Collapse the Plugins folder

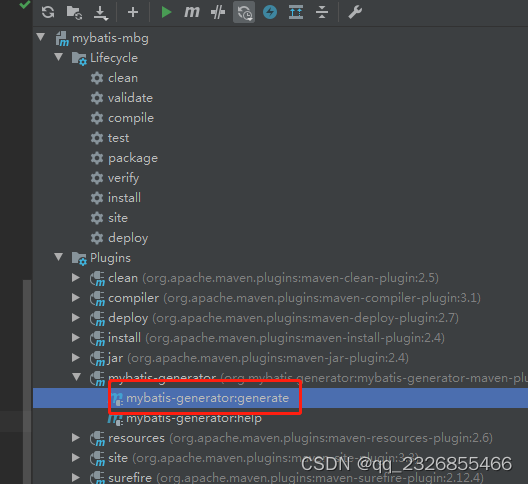point(59,257)
